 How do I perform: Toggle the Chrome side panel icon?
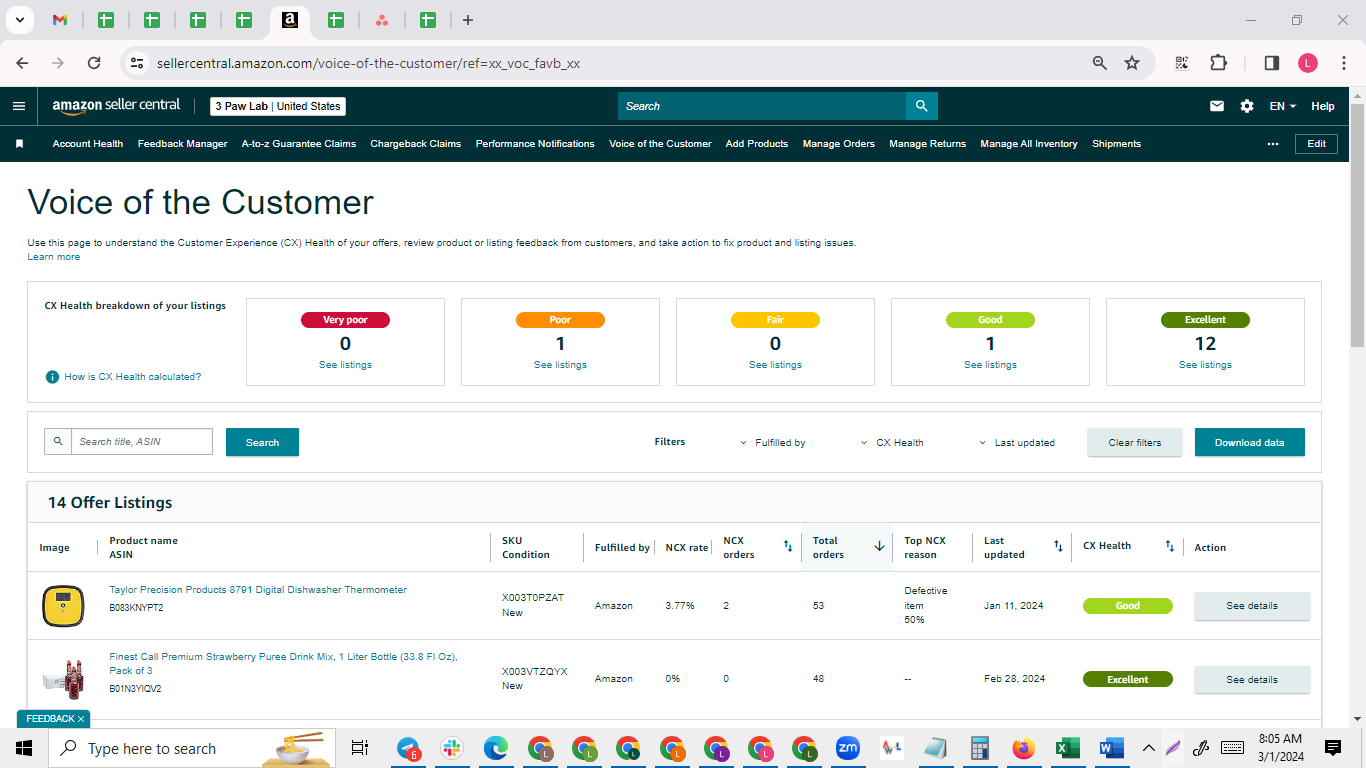click(x=1272, y=63)
